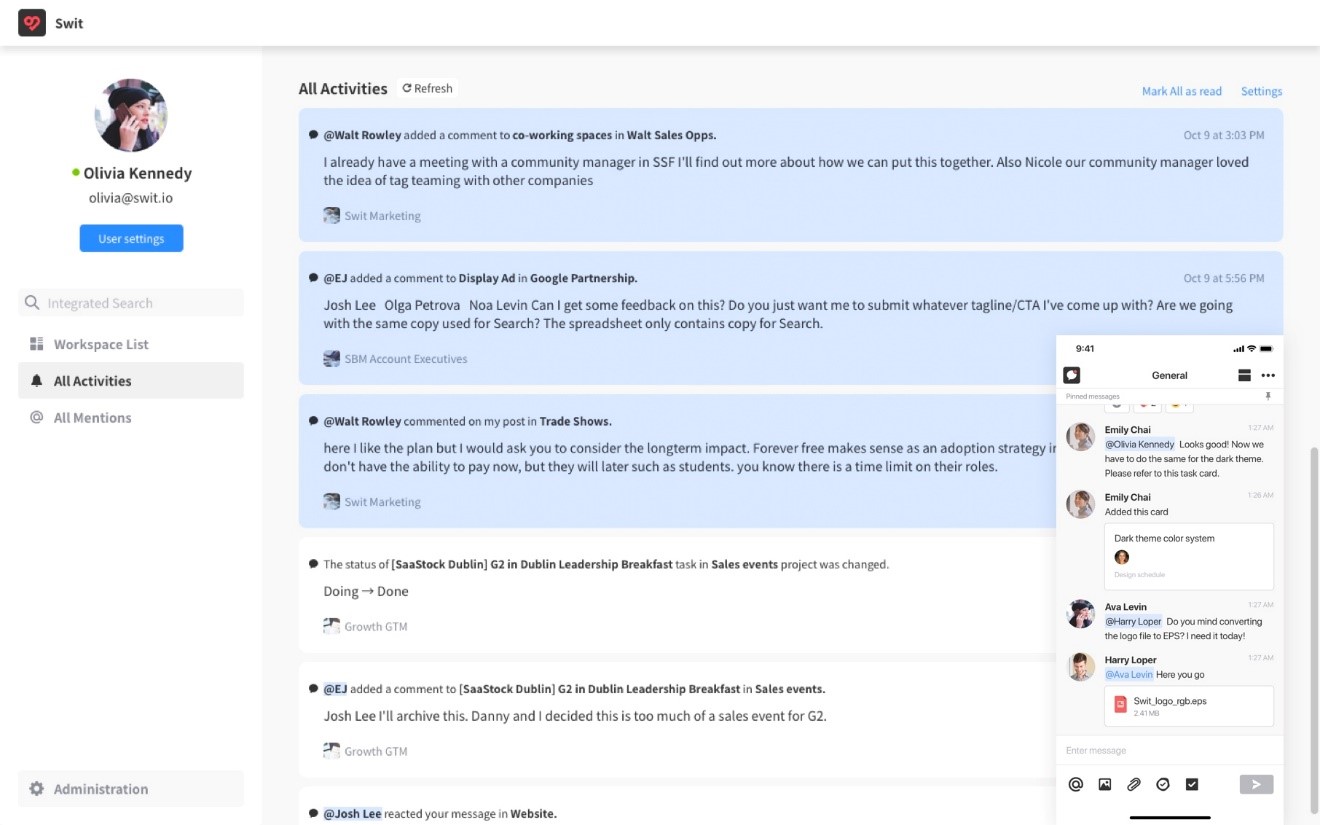Open the Settings link at top right
The height and width of the screenshot is (825, 1320).
pos(1261,91)
